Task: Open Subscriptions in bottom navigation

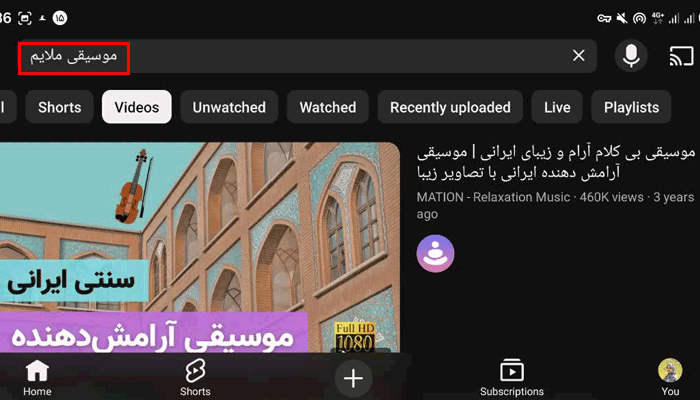Action: (512, 378)
